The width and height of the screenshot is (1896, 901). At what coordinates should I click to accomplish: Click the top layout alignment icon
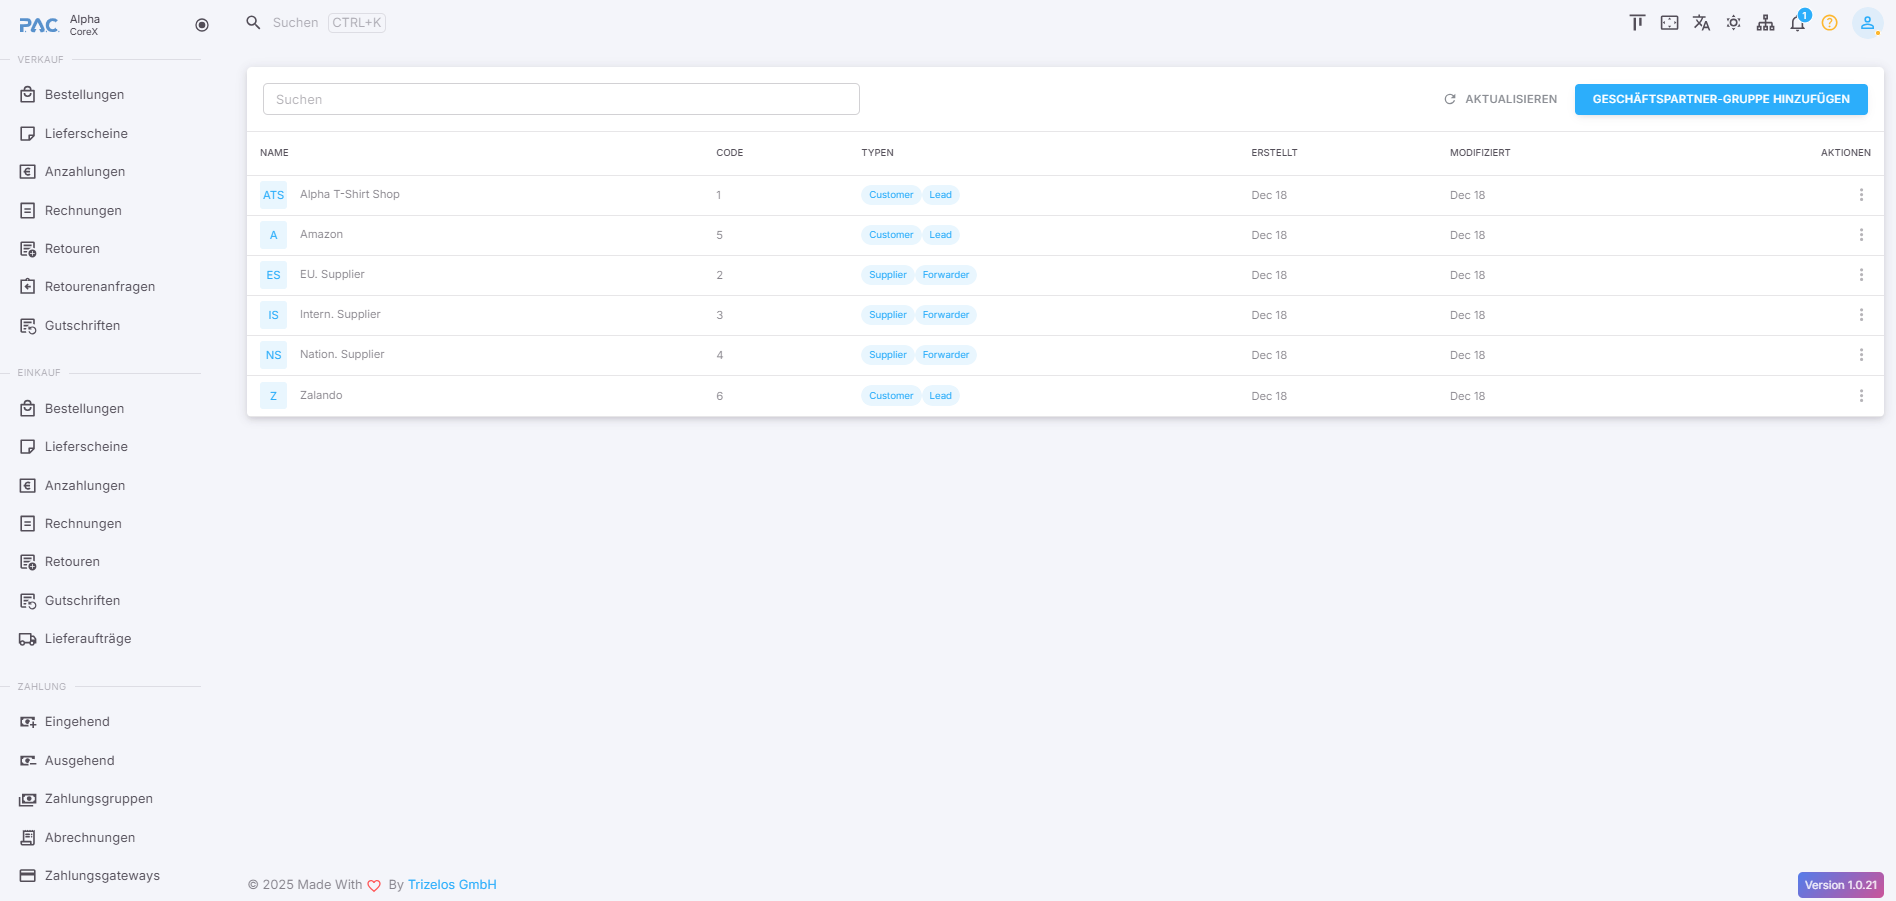(1637, 23)
